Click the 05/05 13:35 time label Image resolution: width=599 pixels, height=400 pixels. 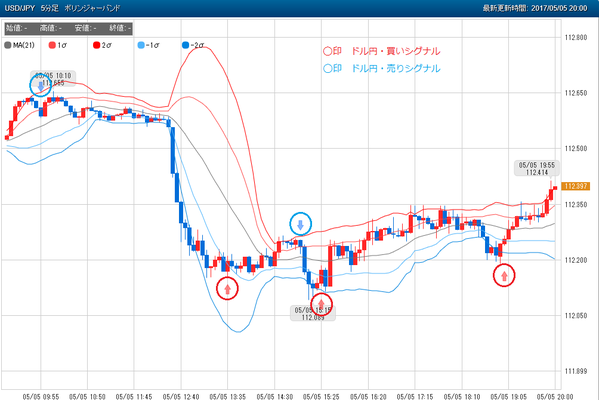pyautogui.click(x=227, y=397)
